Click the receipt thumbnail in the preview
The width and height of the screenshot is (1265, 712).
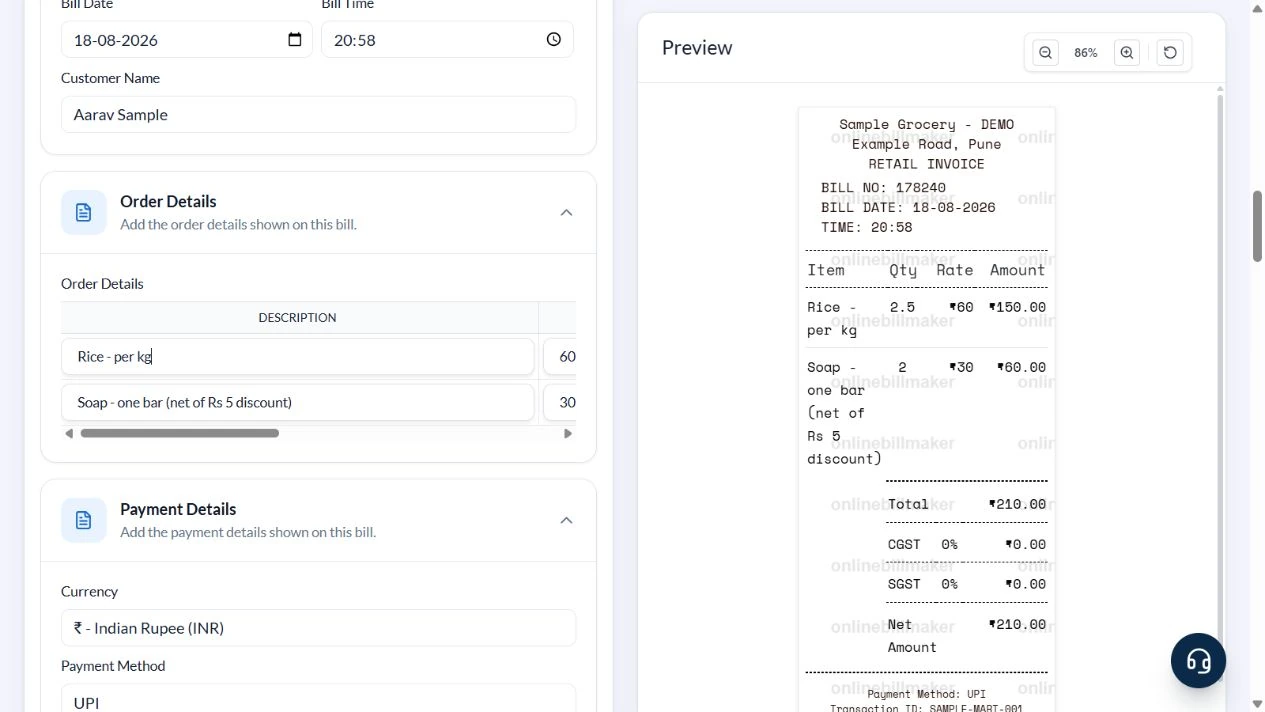tap(927, 410)
